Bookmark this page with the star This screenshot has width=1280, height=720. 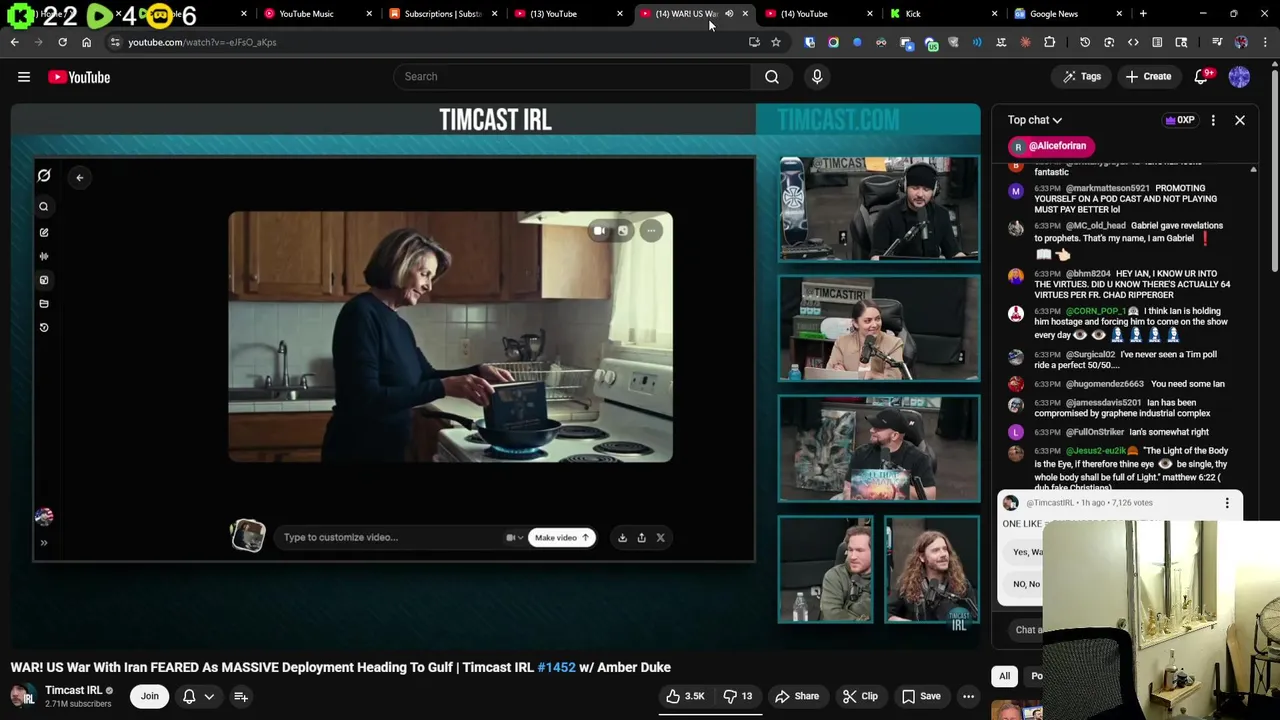[776, 42]
